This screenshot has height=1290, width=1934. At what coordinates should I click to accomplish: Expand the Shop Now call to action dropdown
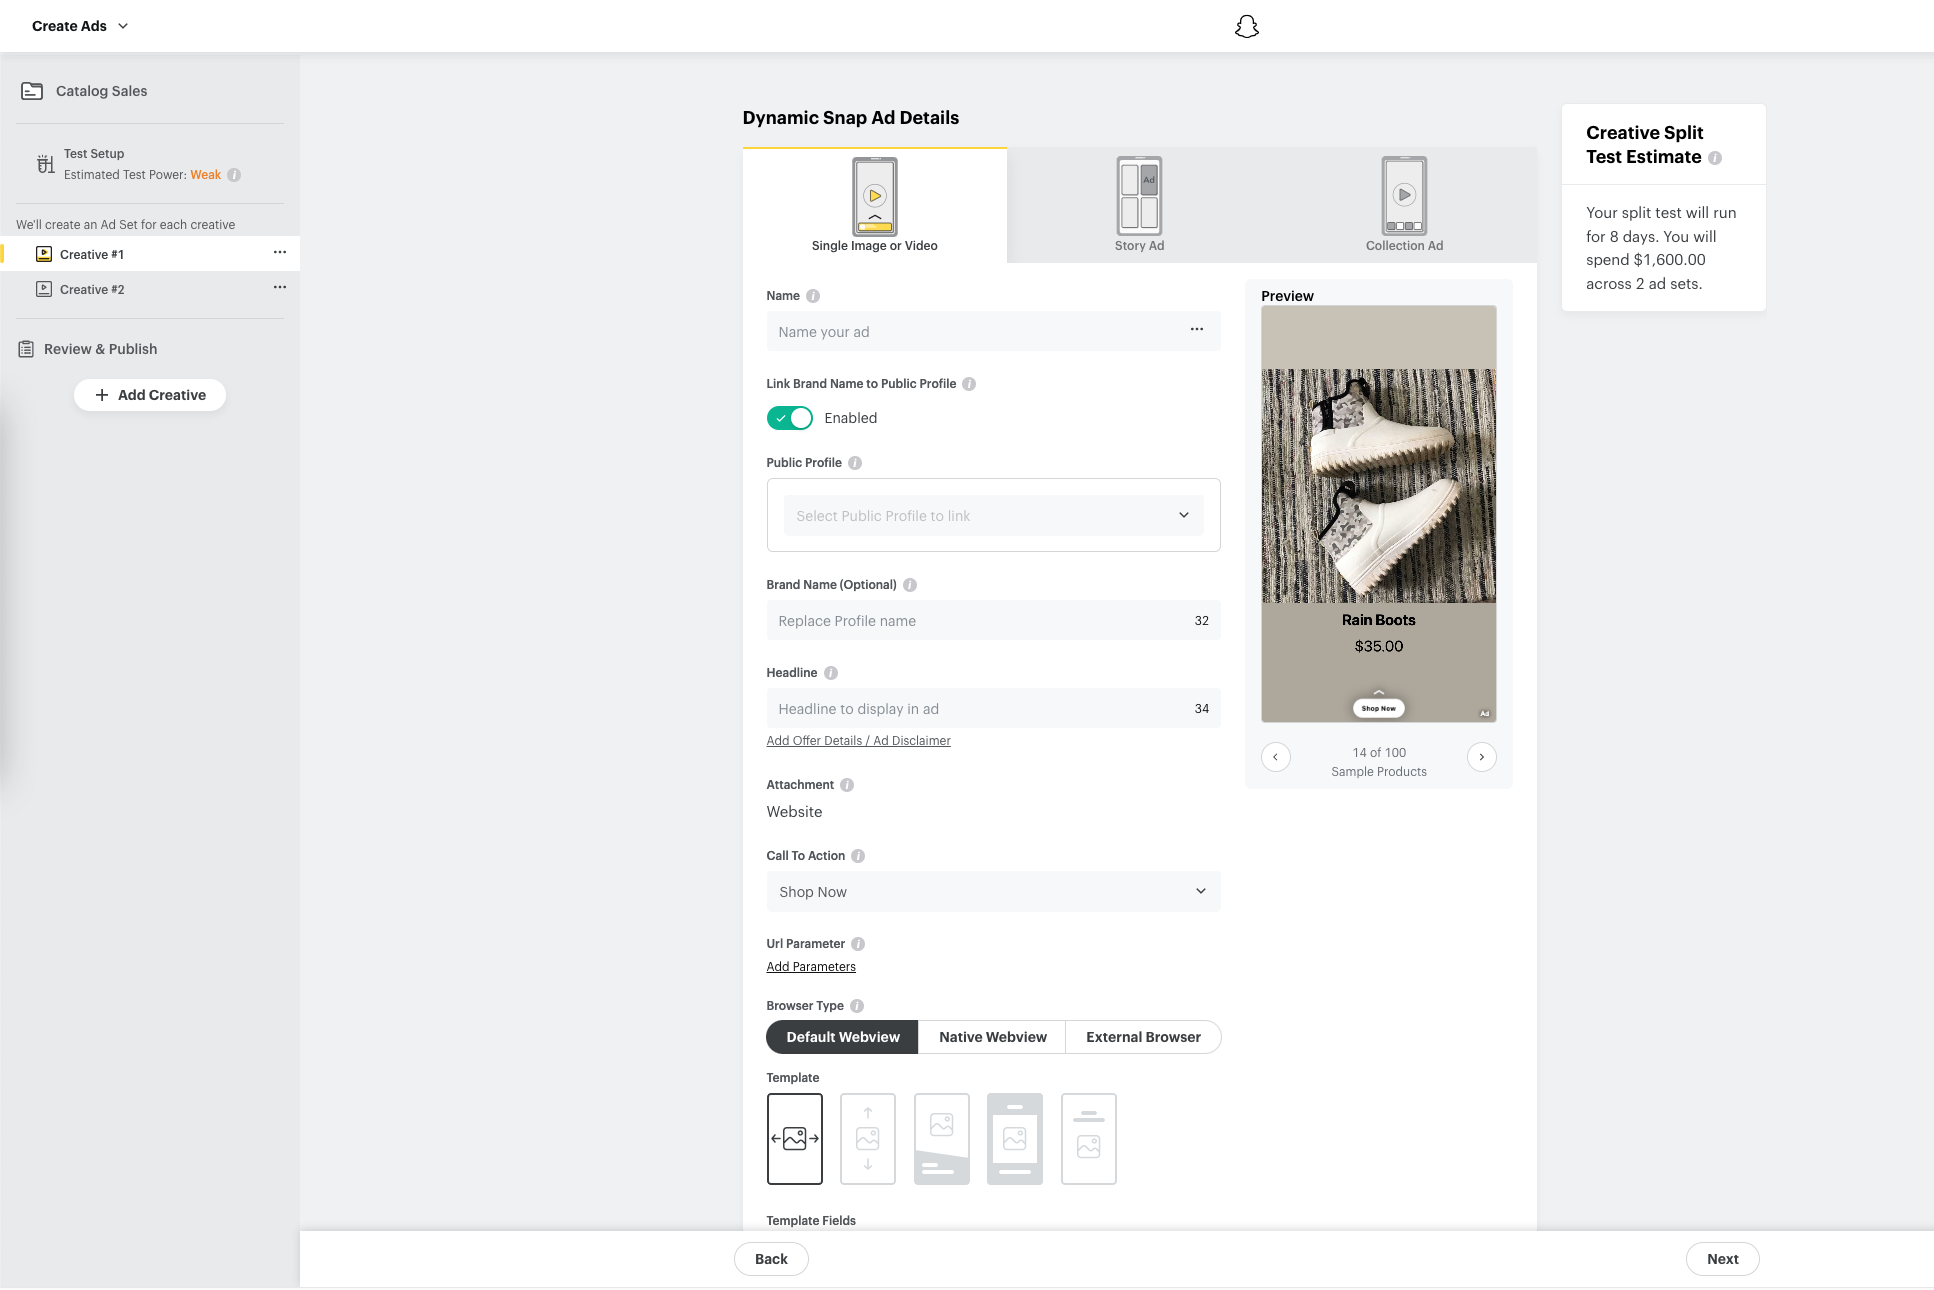click(x=992, y=892)
